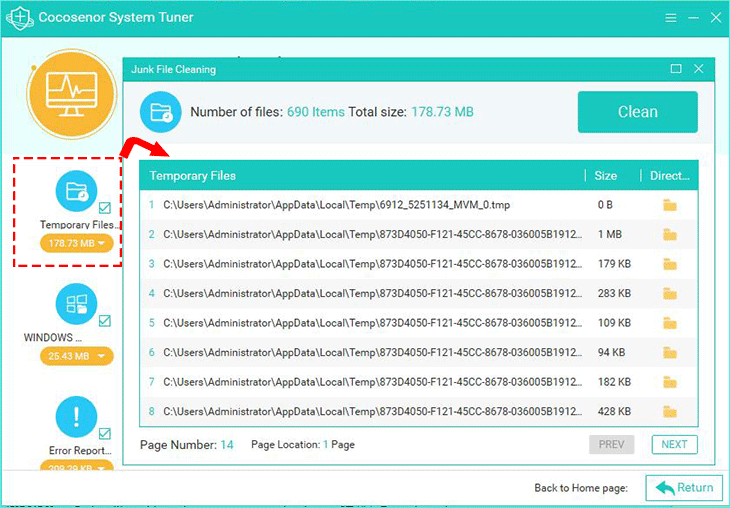This screenshot has width=730, height=508.
Task: Open folder for the 109 KB file
Action: tap(669, 323)
